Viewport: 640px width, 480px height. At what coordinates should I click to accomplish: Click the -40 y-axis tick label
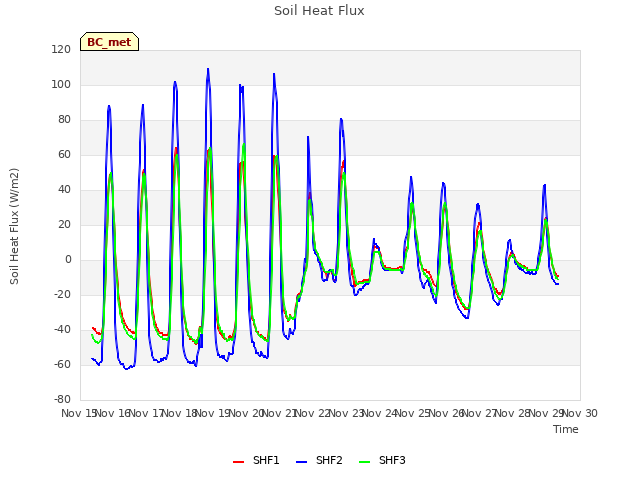62,329
